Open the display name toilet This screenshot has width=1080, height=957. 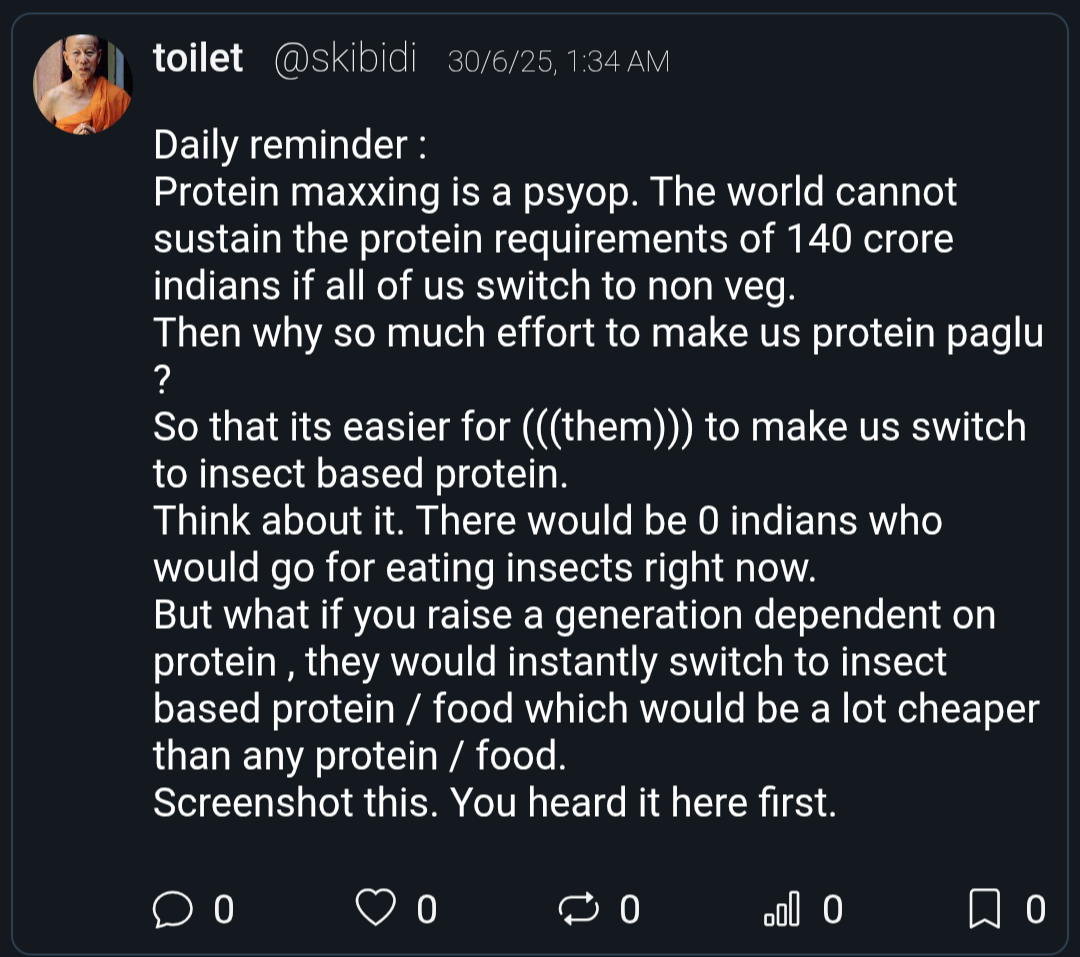pyautogui.click(x=198, y=57)
